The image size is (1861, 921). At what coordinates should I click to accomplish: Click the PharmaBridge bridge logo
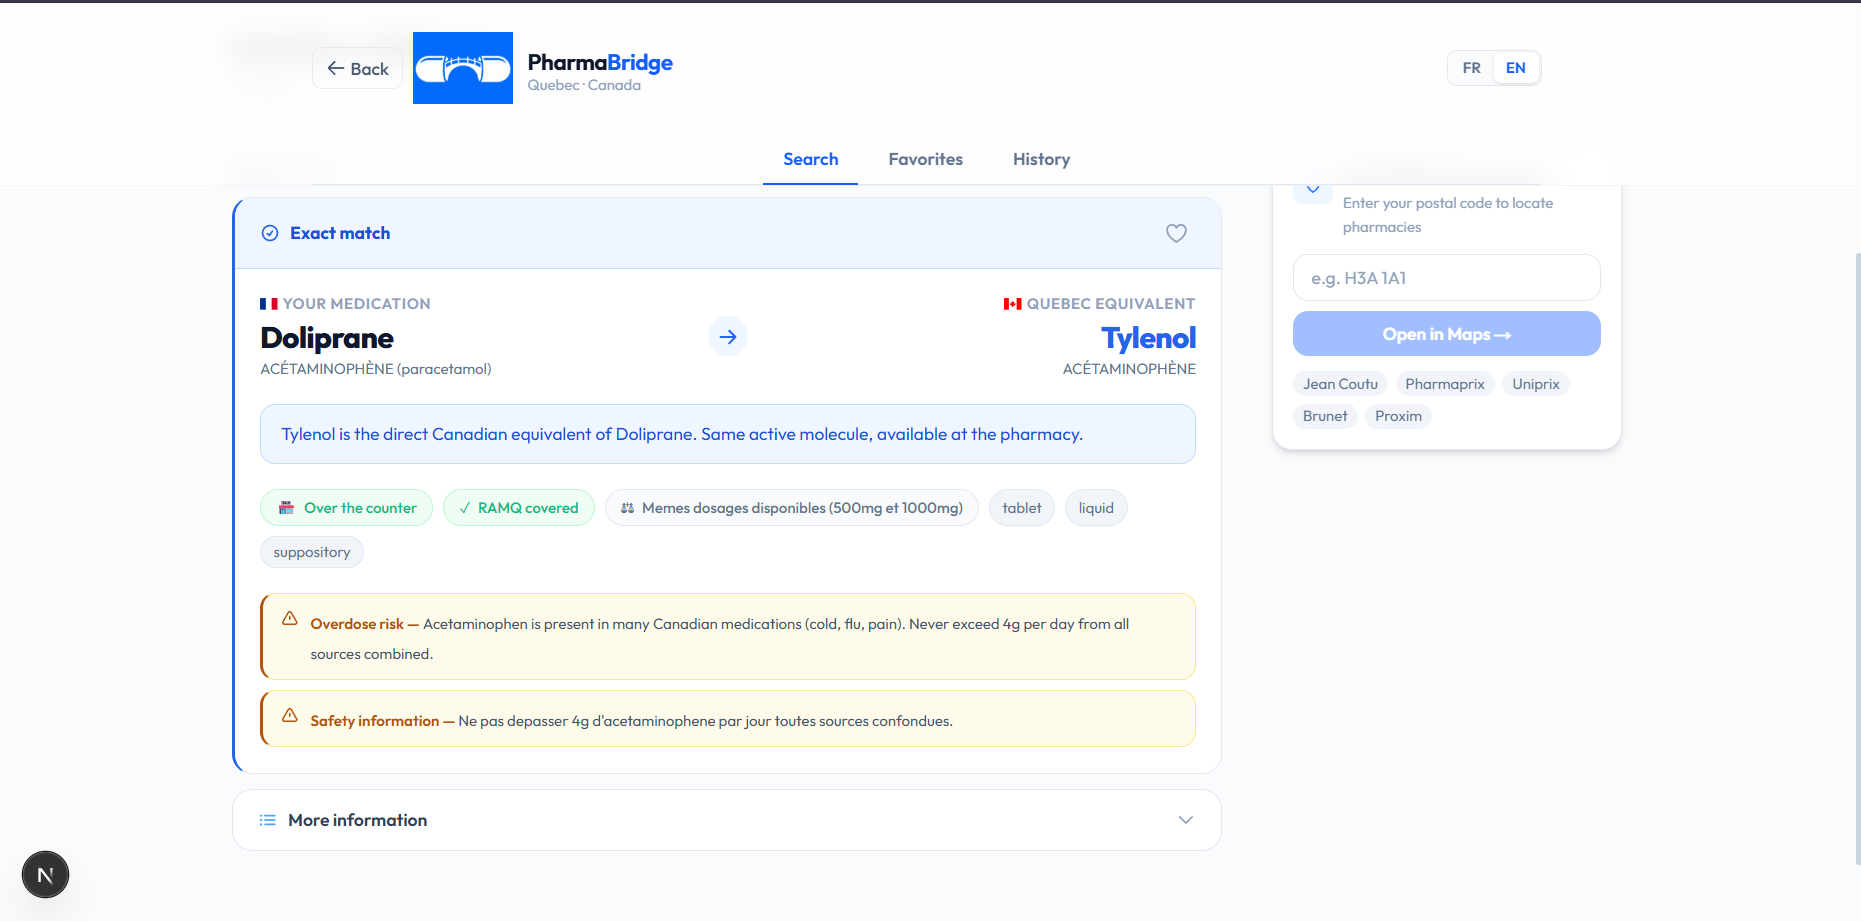tap(463, 68)
